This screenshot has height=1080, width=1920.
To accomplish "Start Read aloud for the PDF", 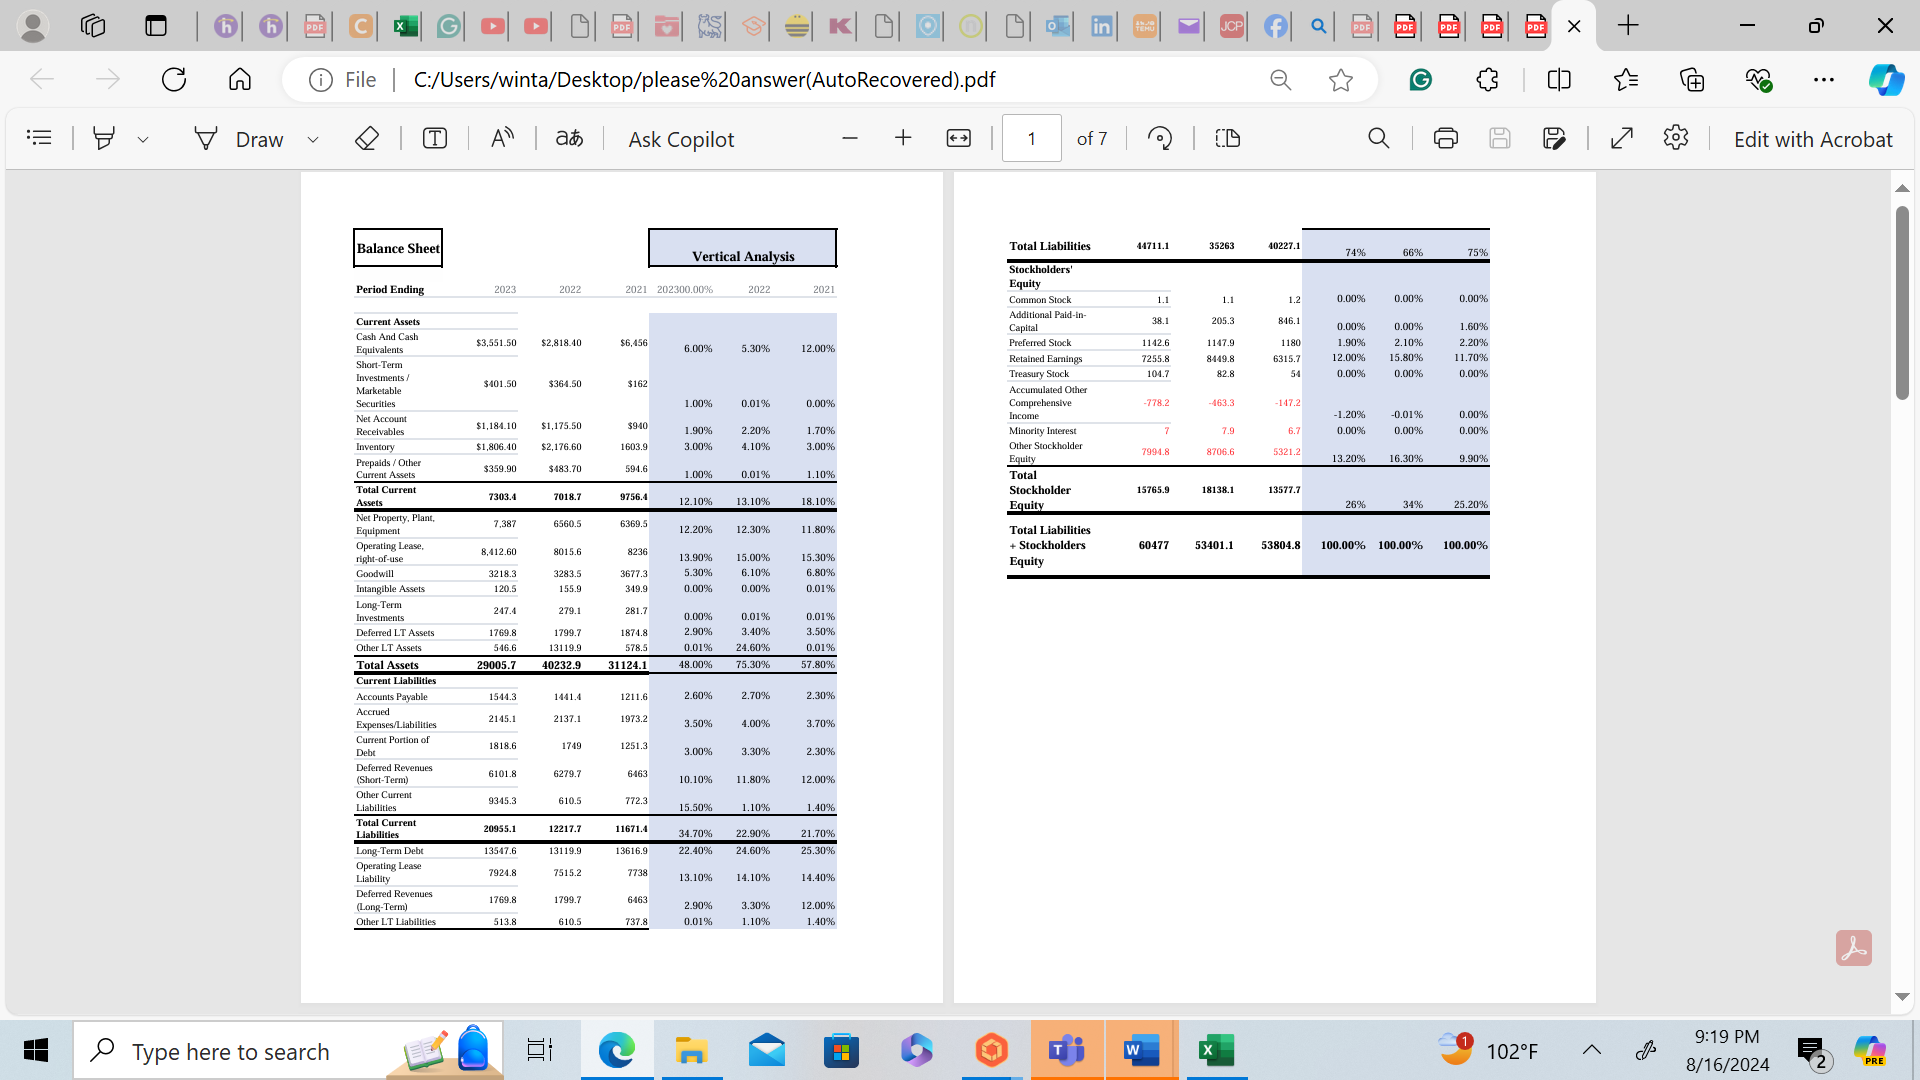I will click(502, 138).
